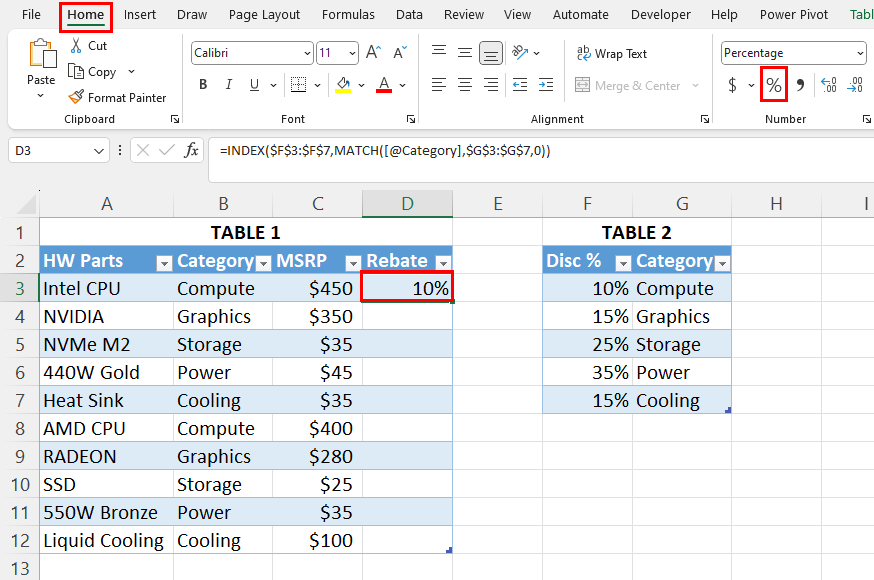Open the File tab

pos(31,14)
